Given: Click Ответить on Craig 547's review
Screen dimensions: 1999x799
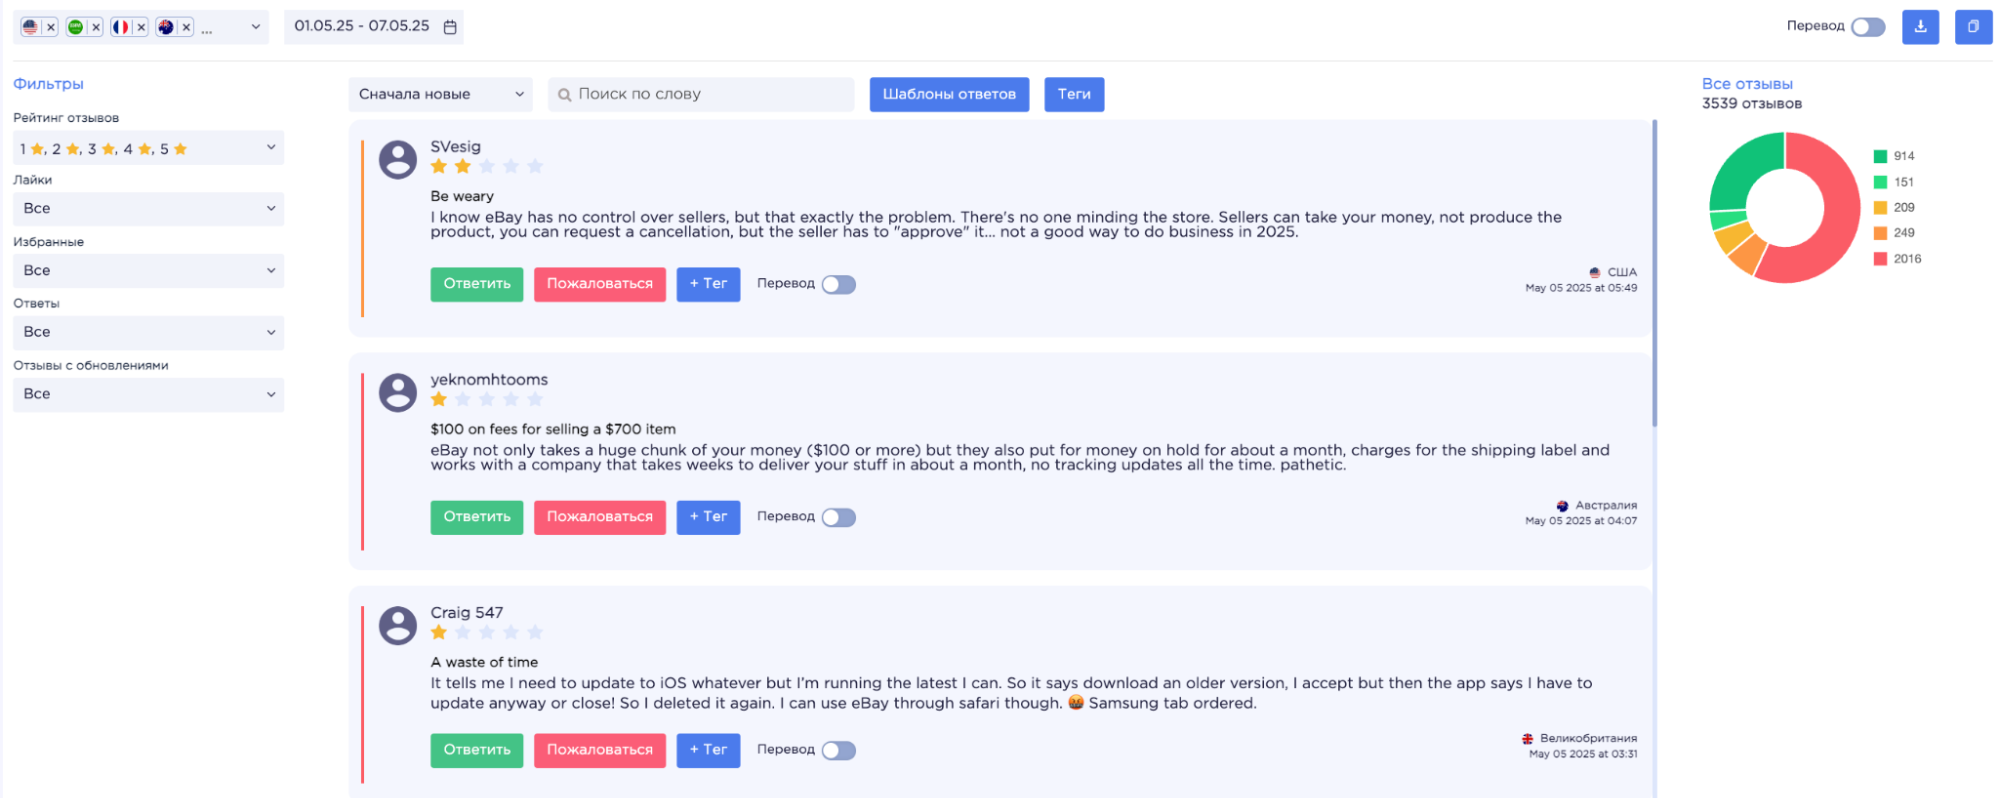Looking at the screenshot, I should (x=477, y=751).
